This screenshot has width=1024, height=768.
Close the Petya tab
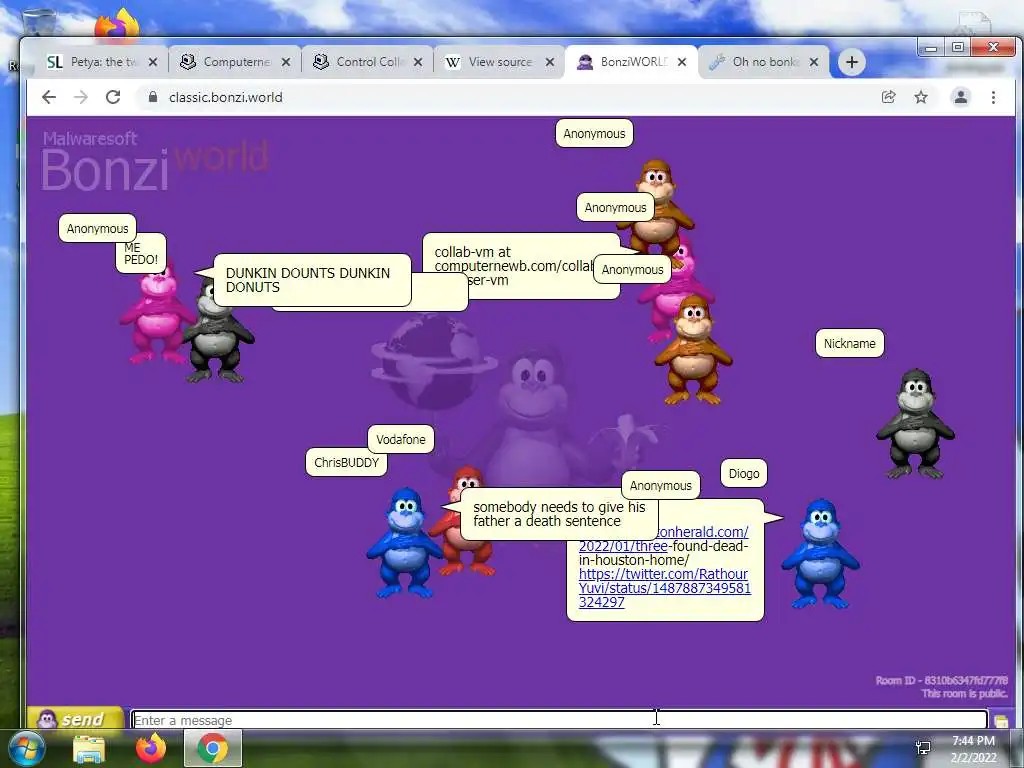(152, 62)
